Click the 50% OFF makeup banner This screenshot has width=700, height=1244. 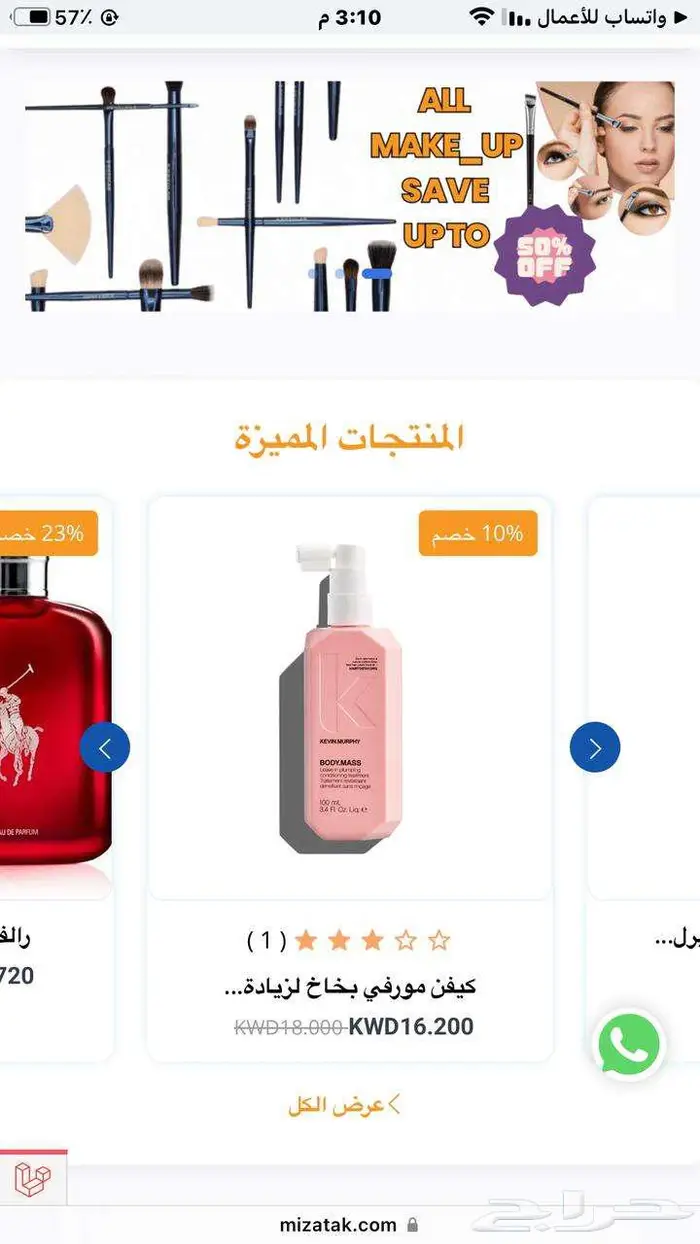pos(350,197)
